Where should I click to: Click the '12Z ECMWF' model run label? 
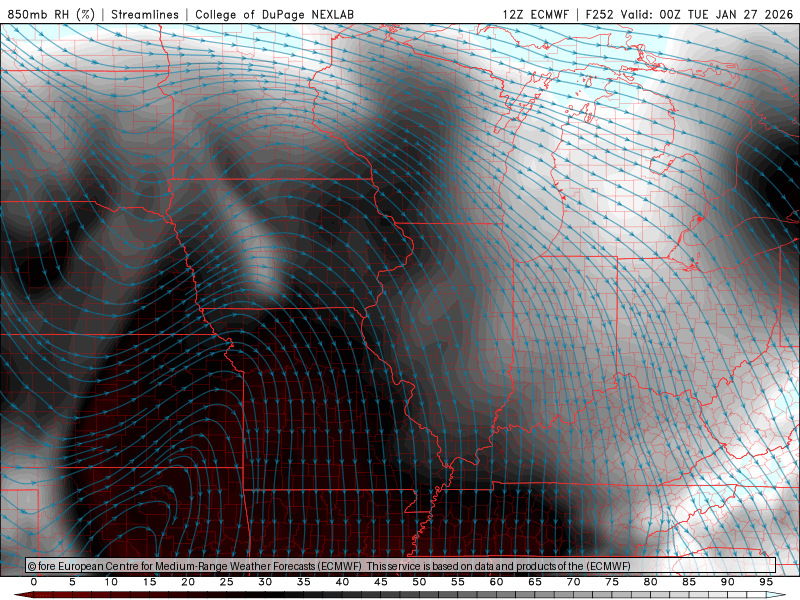coord(535,14)
